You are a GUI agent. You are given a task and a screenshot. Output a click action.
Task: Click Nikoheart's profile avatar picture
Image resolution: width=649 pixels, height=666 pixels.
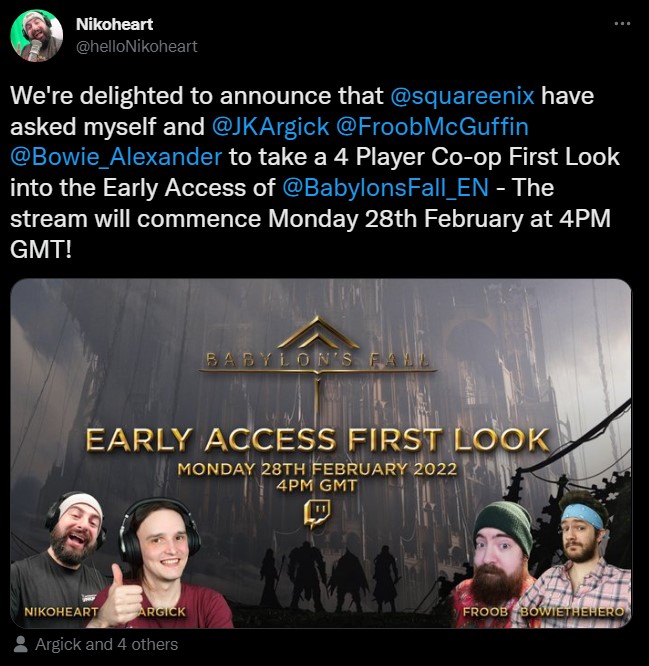coord(37,36)
